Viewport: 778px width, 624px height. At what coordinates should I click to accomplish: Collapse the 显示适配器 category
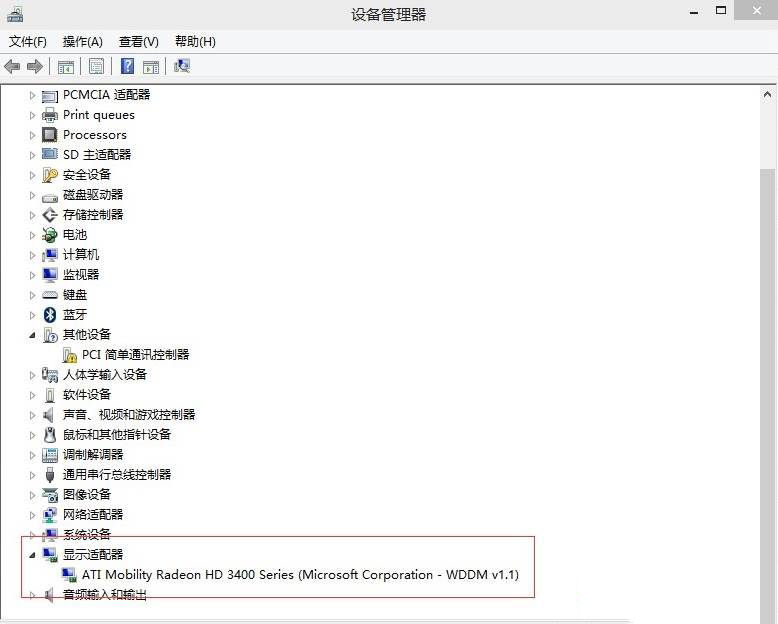tap(32, 555)
